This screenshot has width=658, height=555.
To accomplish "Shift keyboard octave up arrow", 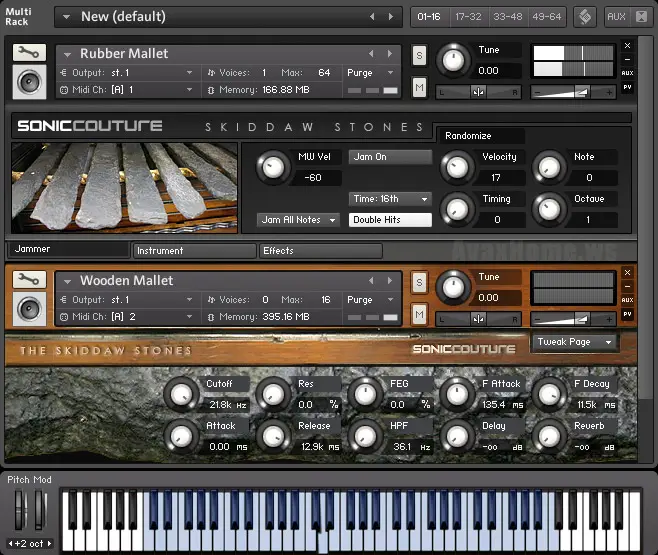I will (x=50, y=544).
